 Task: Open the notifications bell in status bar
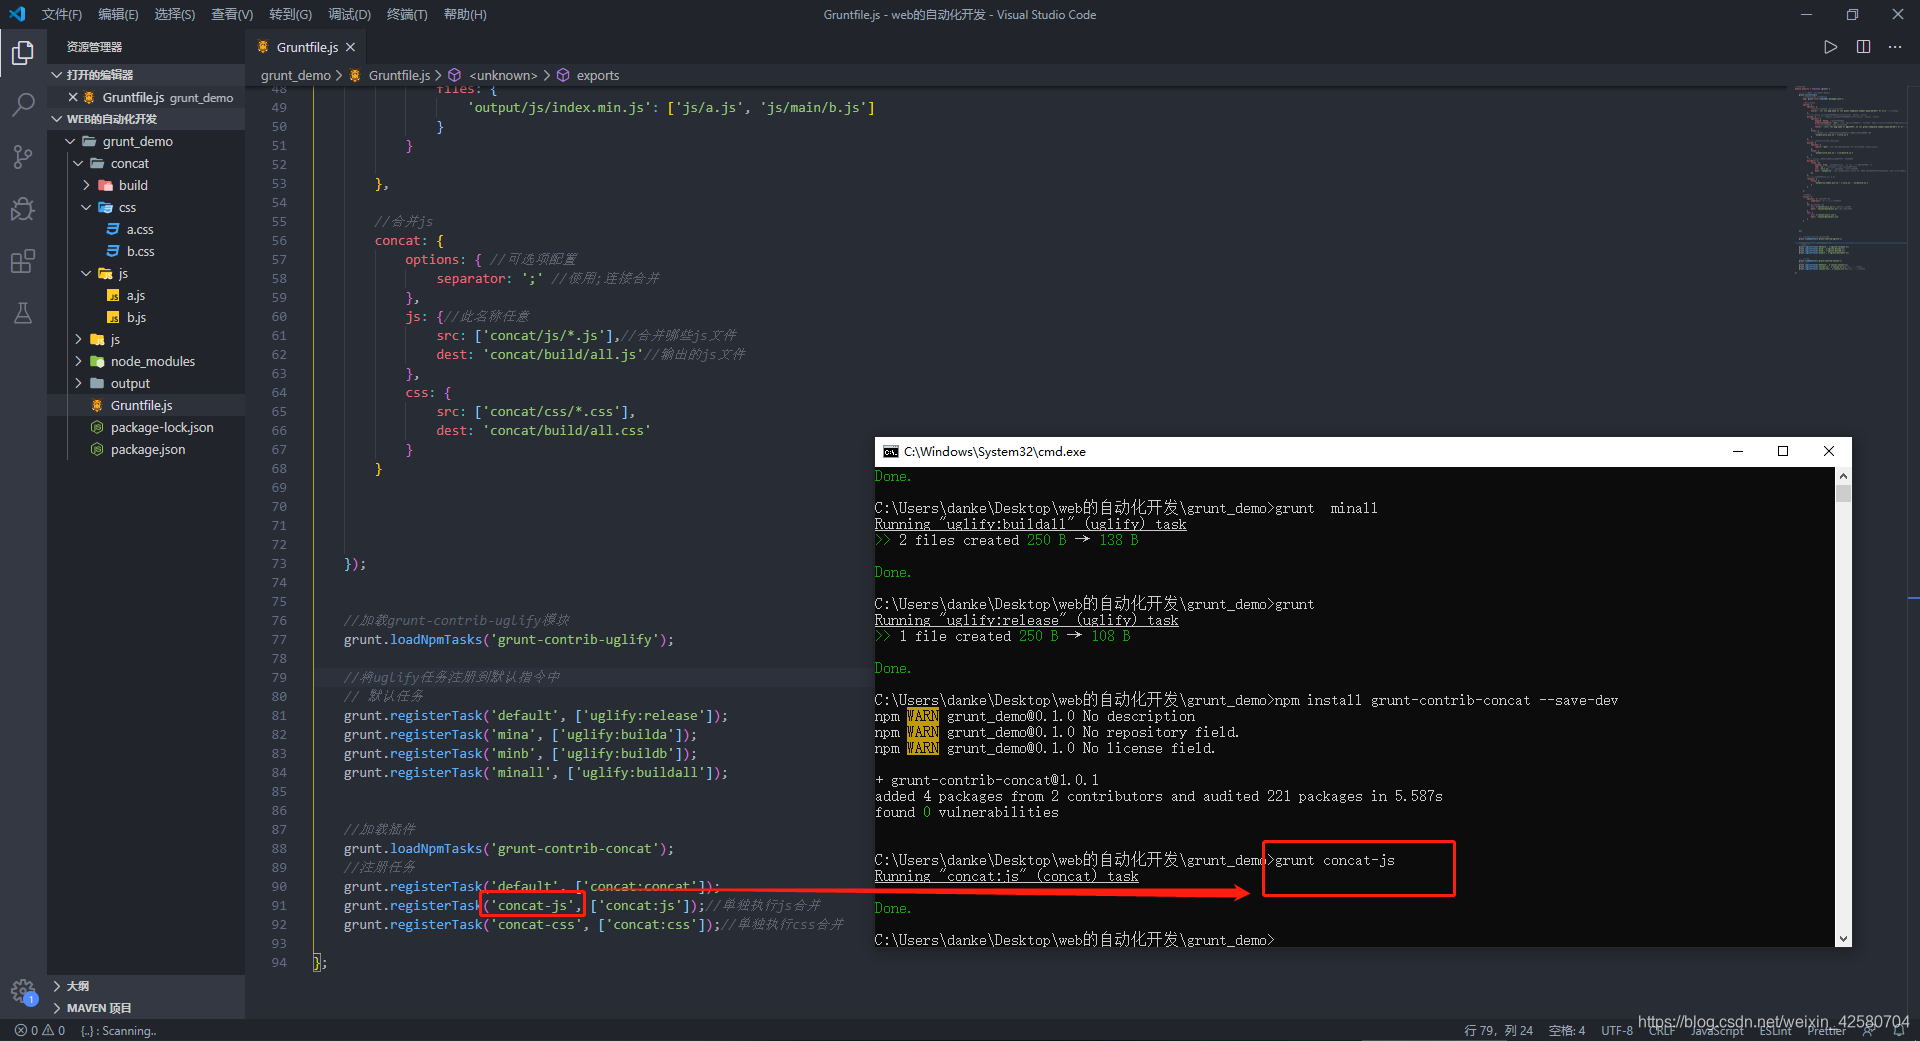click(x=1899, y=1030)
